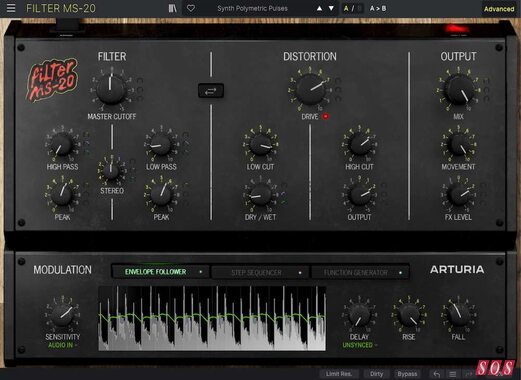Click the Sensitivity knob
Image resolution: width=521 pixels, height=380 pixels.
click(x=62, y=314)
